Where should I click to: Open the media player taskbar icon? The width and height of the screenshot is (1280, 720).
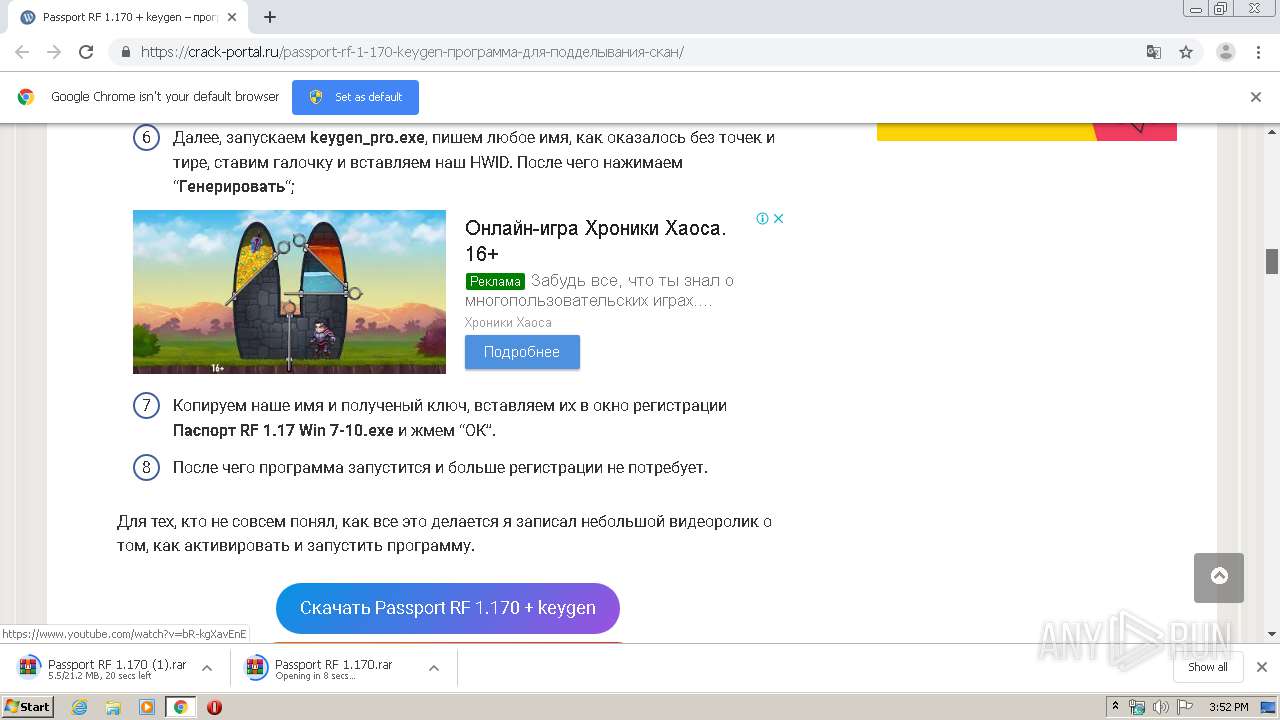point(147,707)
